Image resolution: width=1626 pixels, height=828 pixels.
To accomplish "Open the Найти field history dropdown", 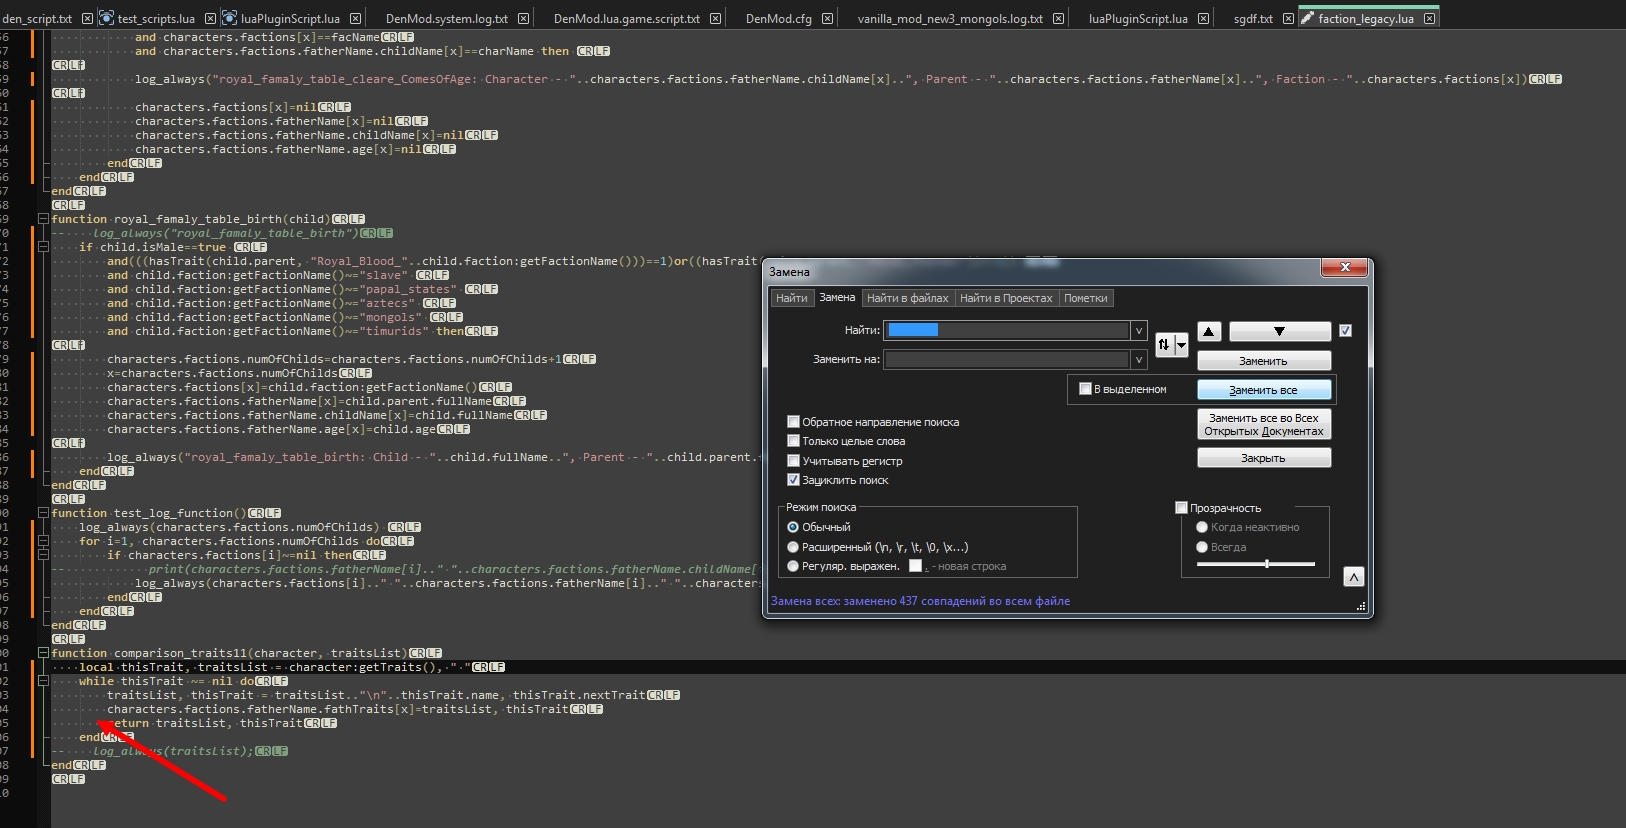I will (1138, 330).
